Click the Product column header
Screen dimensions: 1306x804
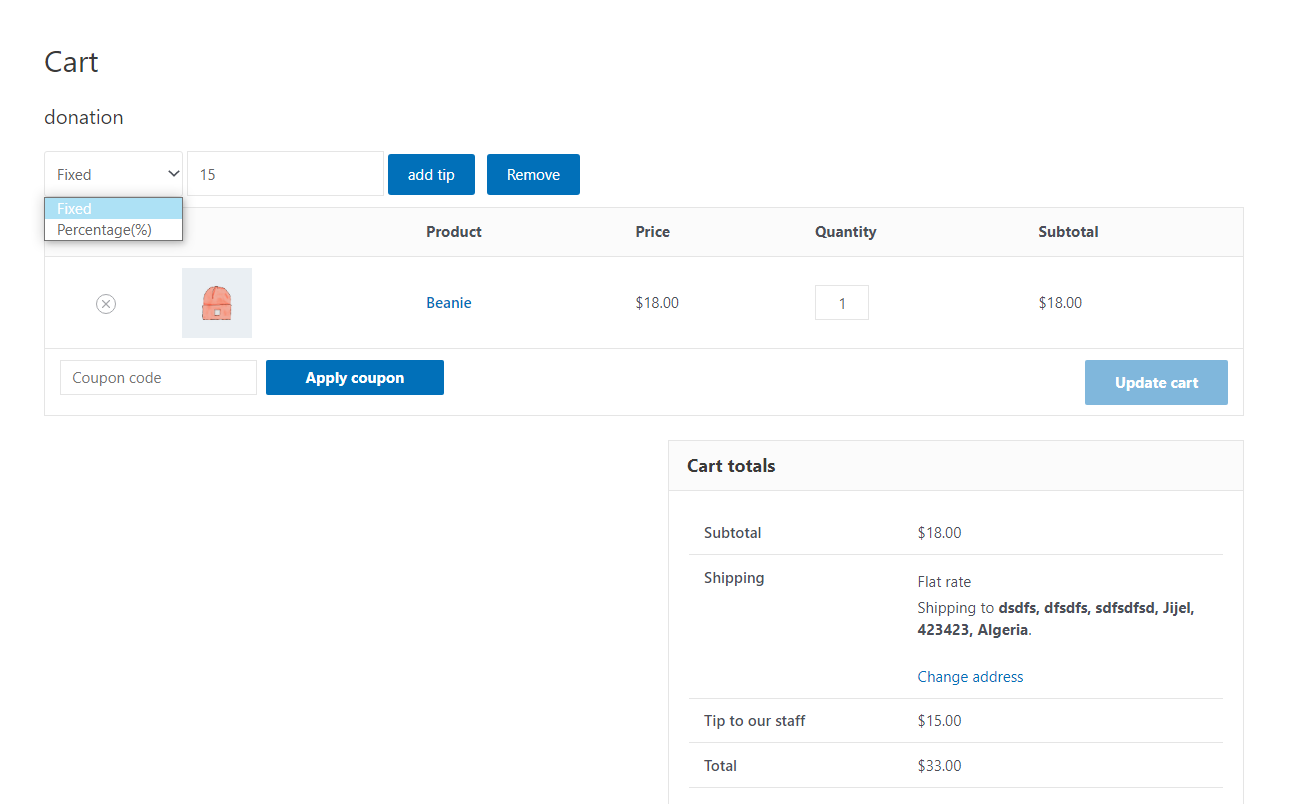[x=454, y=232]
